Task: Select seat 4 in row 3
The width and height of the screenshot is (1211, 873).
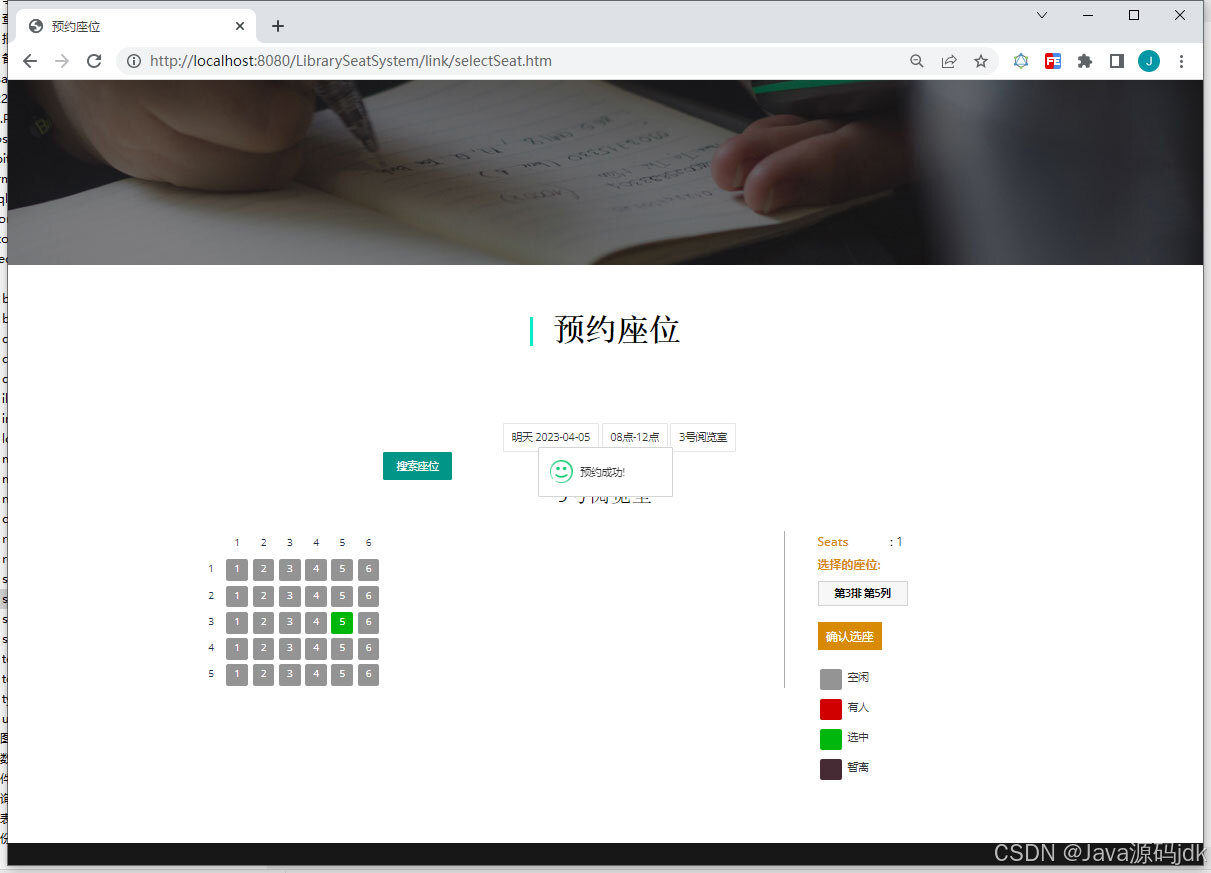Action: tap(316, 622)
